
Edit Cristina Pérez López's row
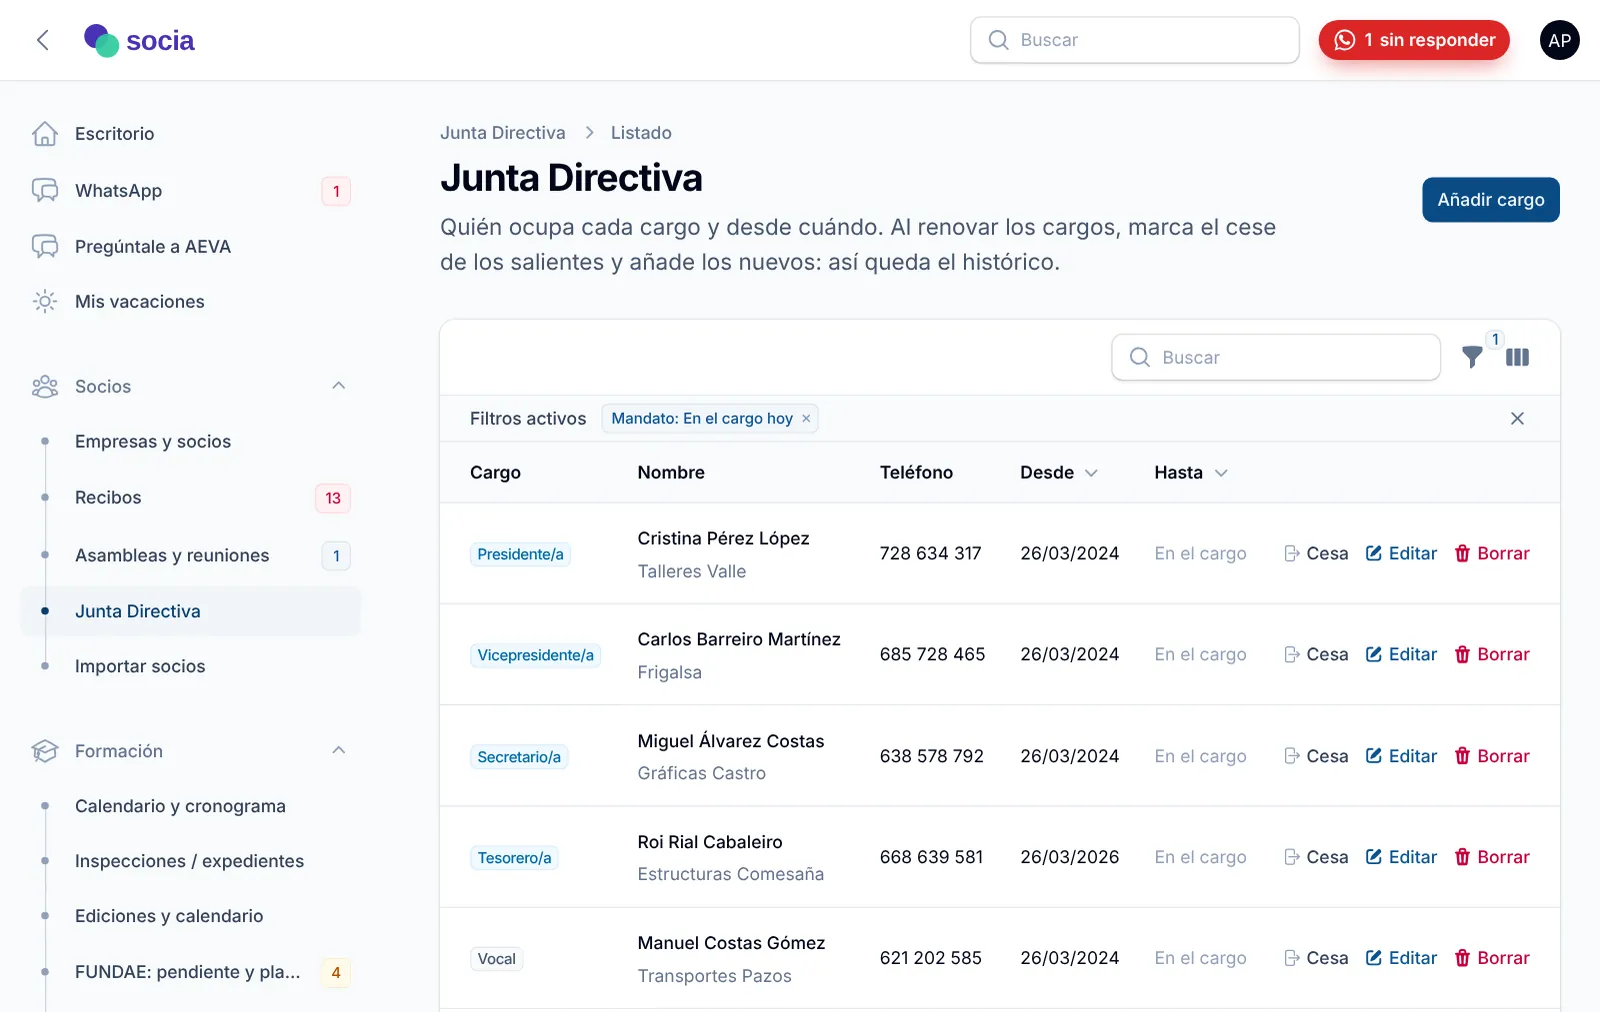[x=1401, y=553]
